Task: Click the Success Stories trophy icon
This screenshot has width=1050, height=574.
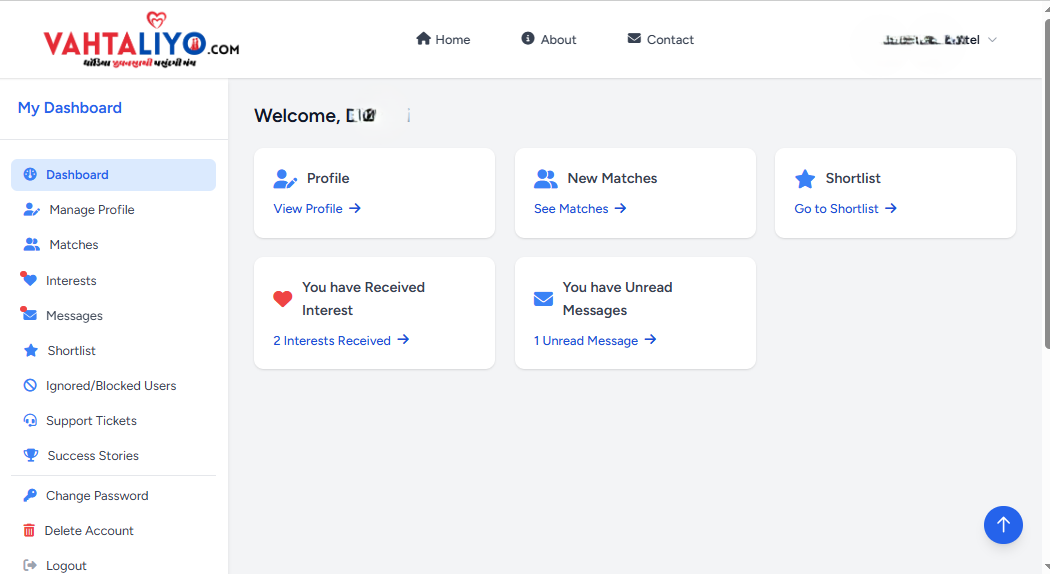Action: click(31, 455)
